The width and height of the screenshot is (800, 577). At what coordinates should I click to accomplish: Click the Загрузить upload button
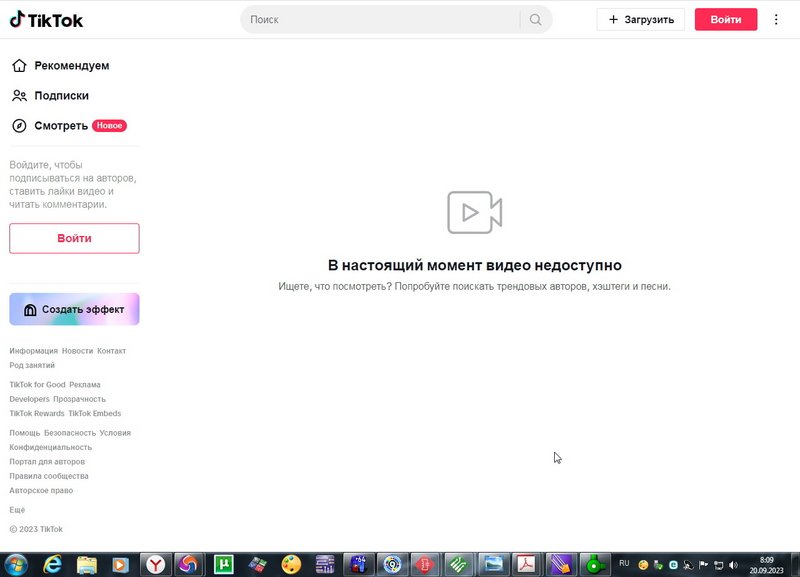tap(641, 19)
